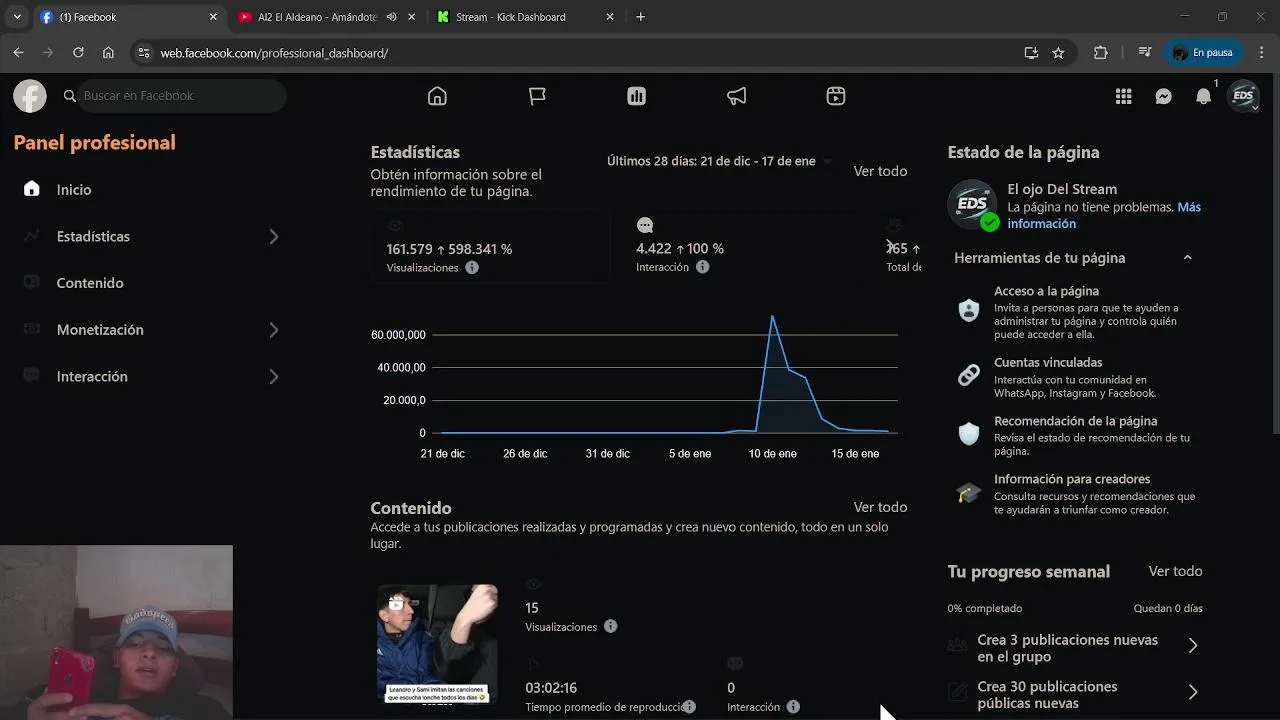
Task: Open the Ads megaphone icon
Action: [736, 96]
